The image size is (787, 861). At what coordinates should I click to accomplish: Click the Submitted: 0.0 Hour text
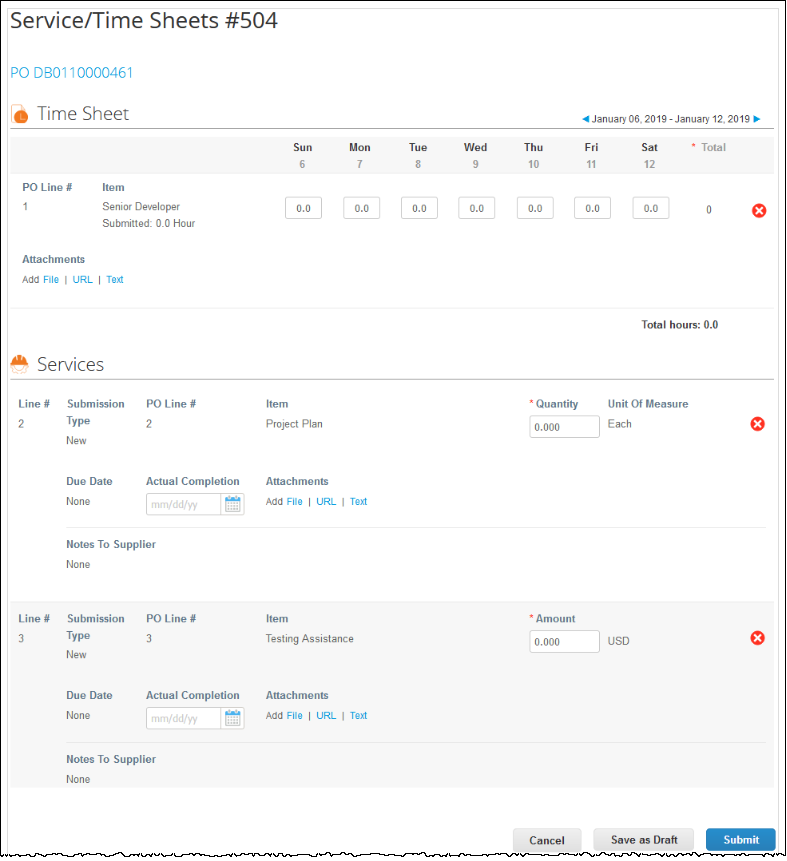coord(149,223)
